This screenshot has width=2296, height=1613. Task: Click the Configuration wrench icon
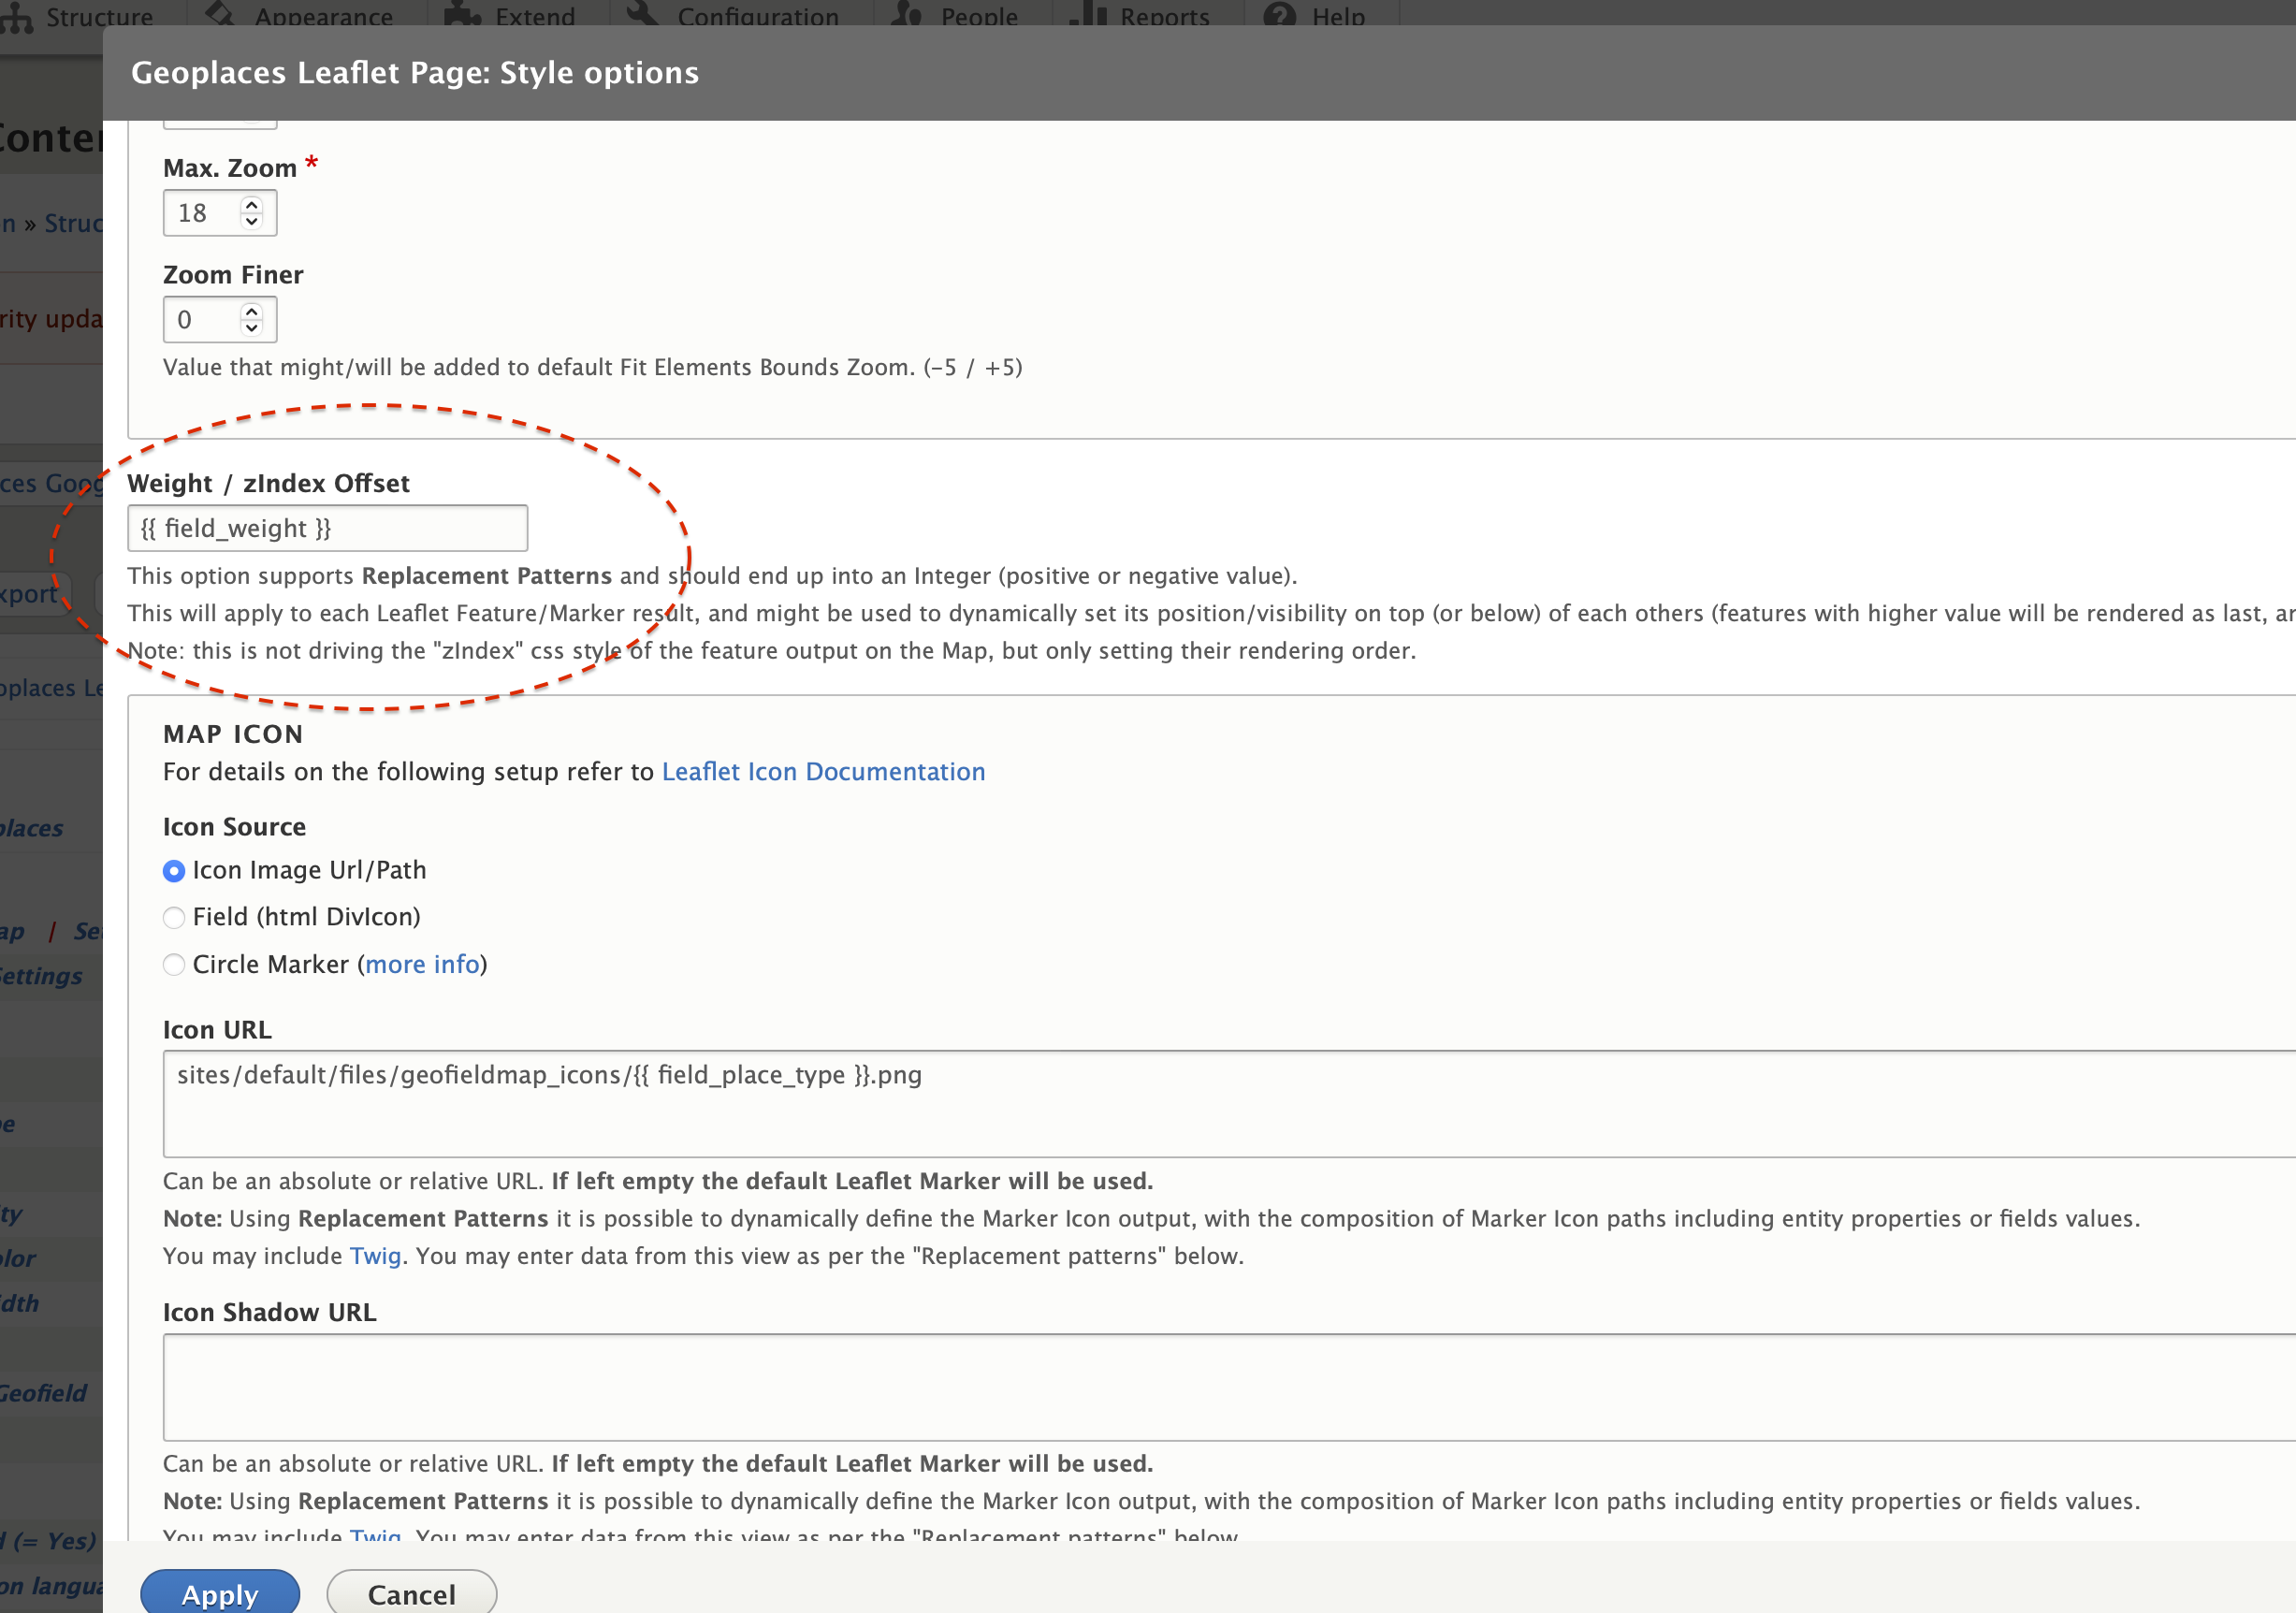643,16
